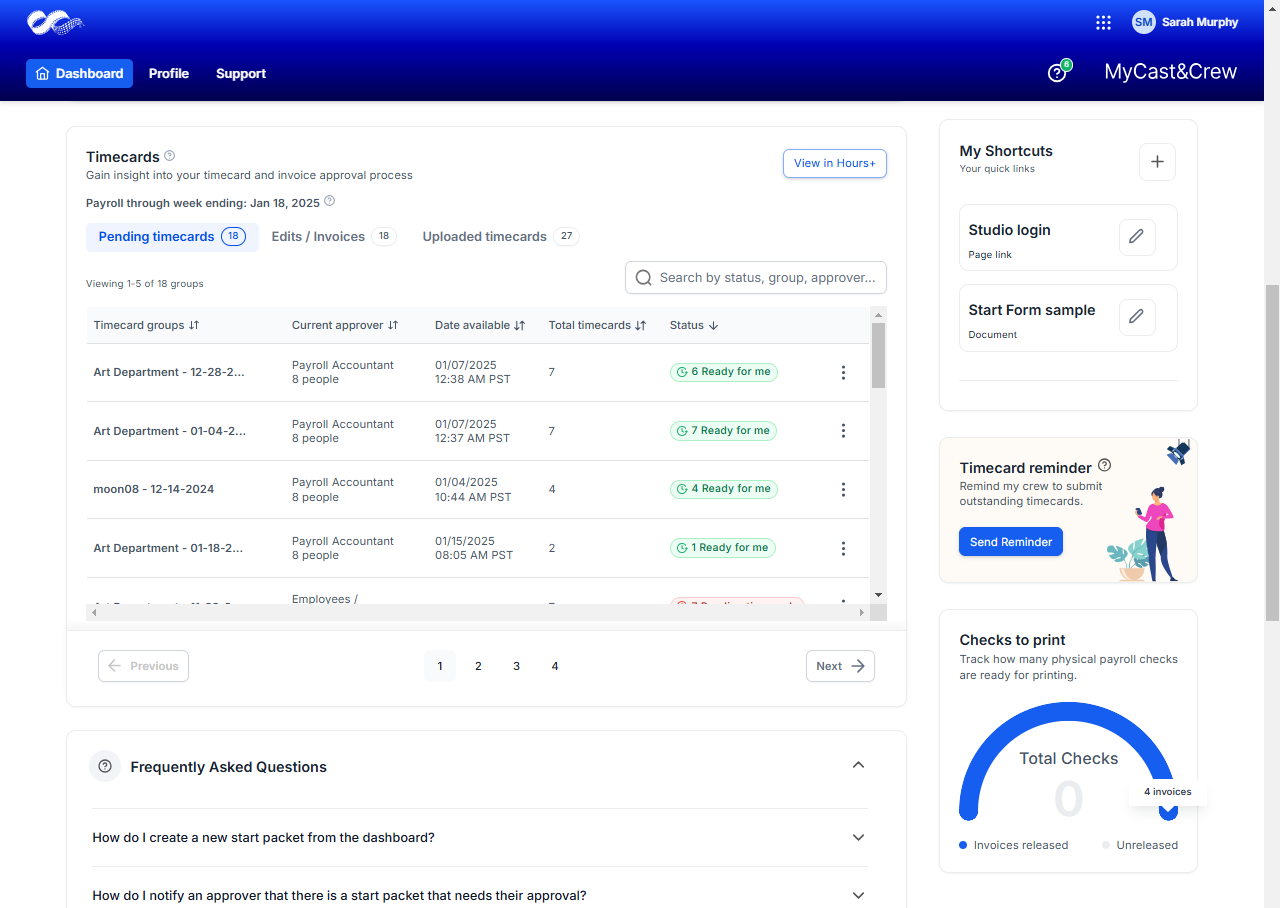Go to Next page of timecard groups

pos(840,666)
